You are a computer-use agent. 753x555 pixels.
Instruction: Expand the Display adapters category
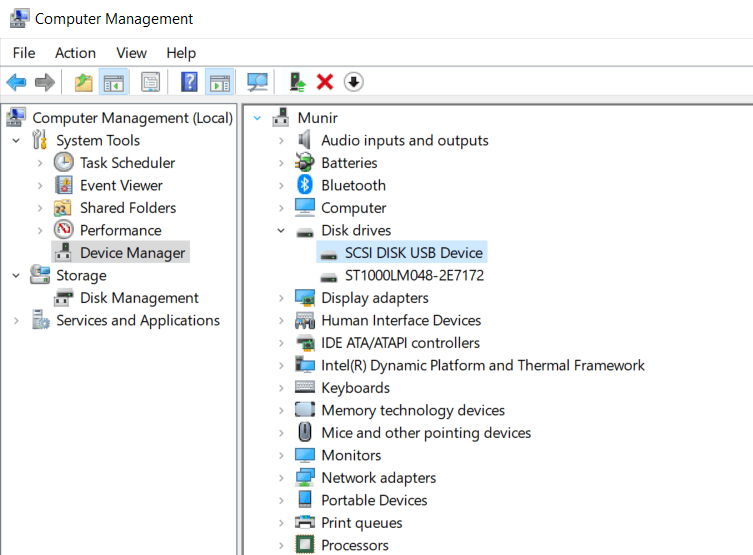coord(281,298)
